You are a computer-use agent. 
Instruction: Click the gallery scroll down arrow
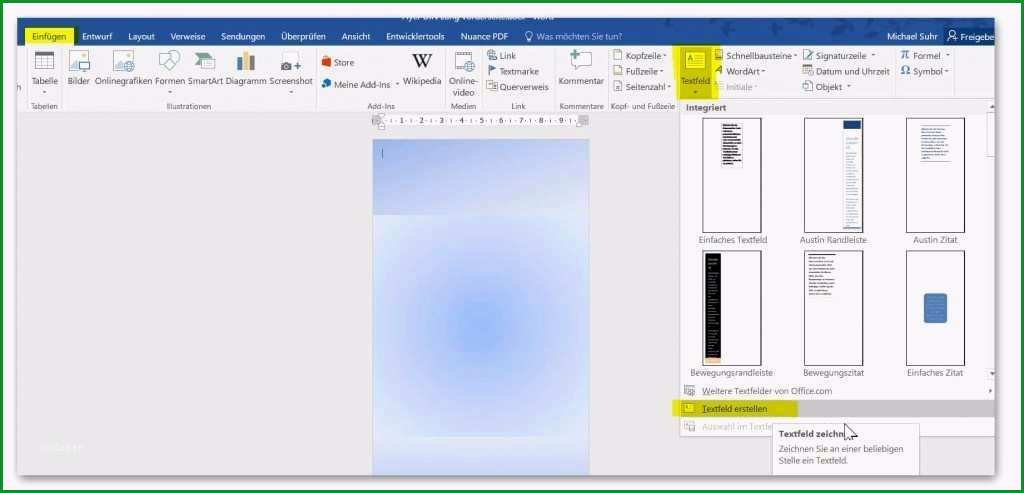(991, 373)
